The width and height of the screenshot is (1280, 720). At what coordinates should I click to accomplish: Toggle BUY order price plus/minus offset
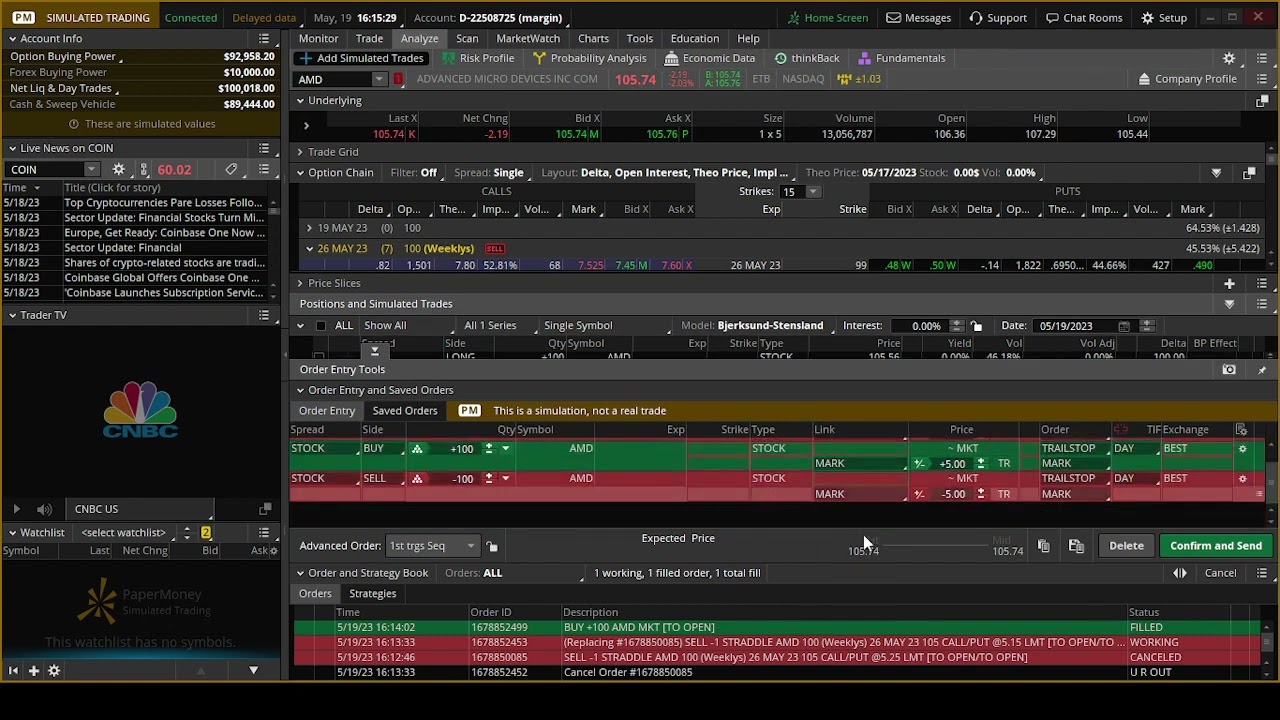(919, 464)
